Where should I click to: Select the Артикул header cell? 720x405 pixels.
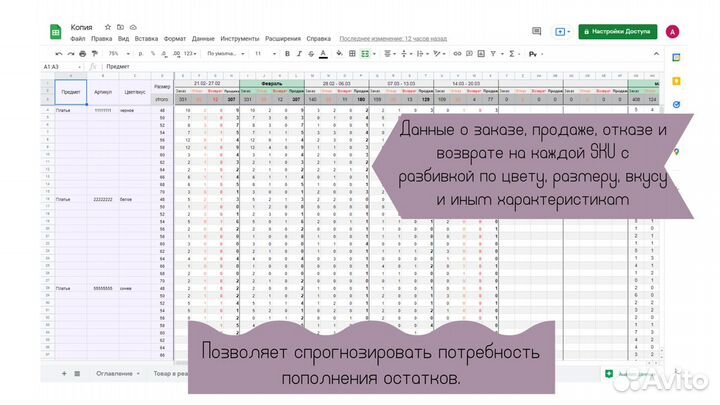[x=103, y=92]
